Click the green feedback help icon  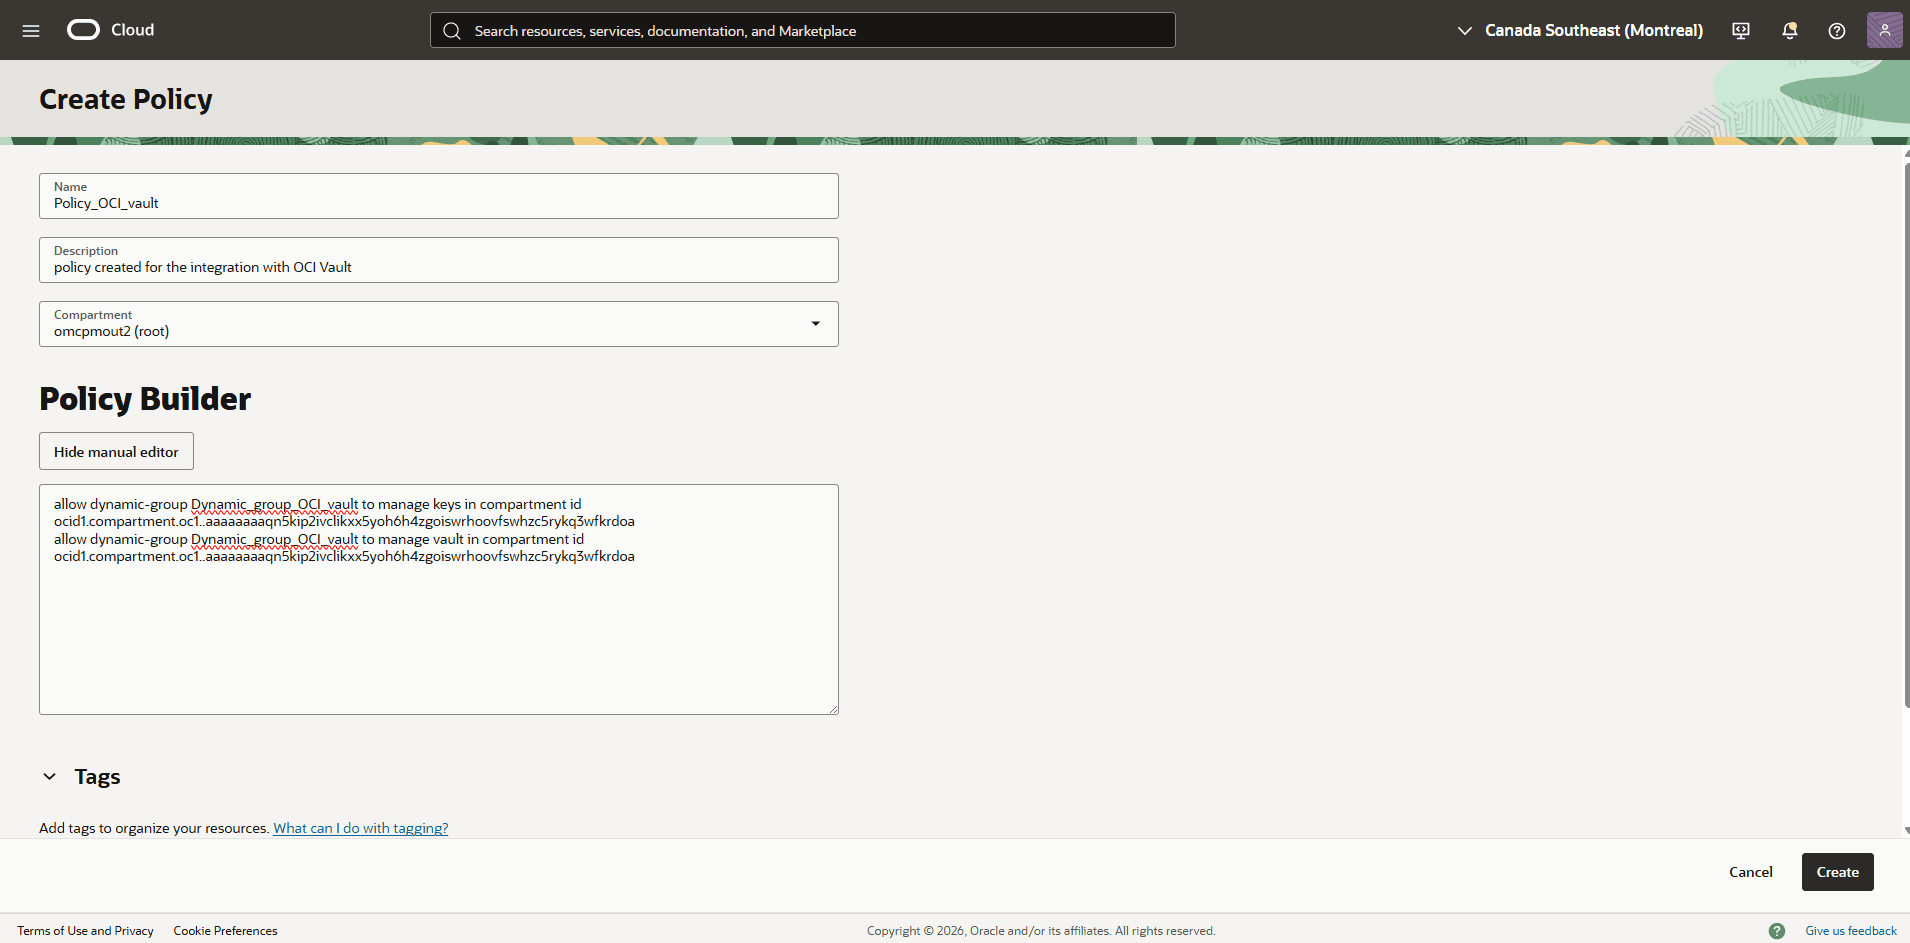[x=1777, y=931]
